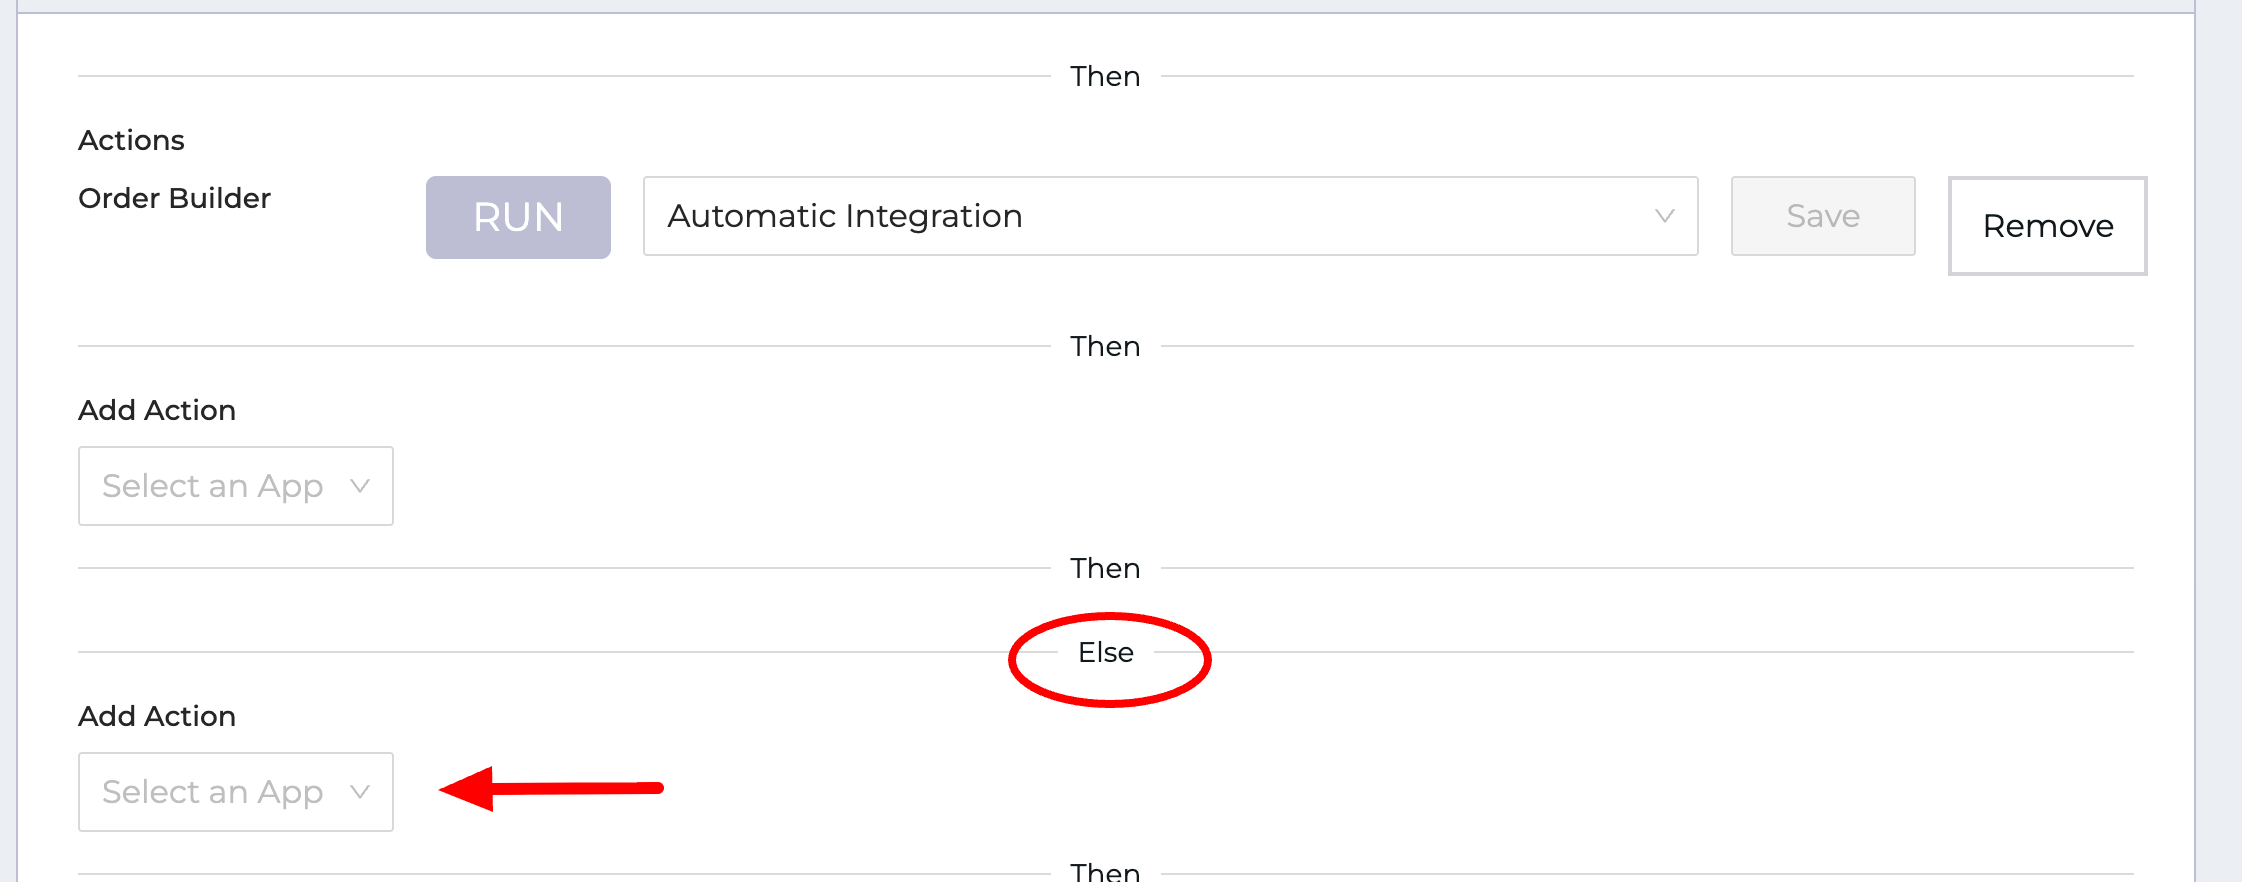2242x882 pixels.
Task: Click the circled Else divider label
Action: pyautogui.click(x=1105, y=653)
